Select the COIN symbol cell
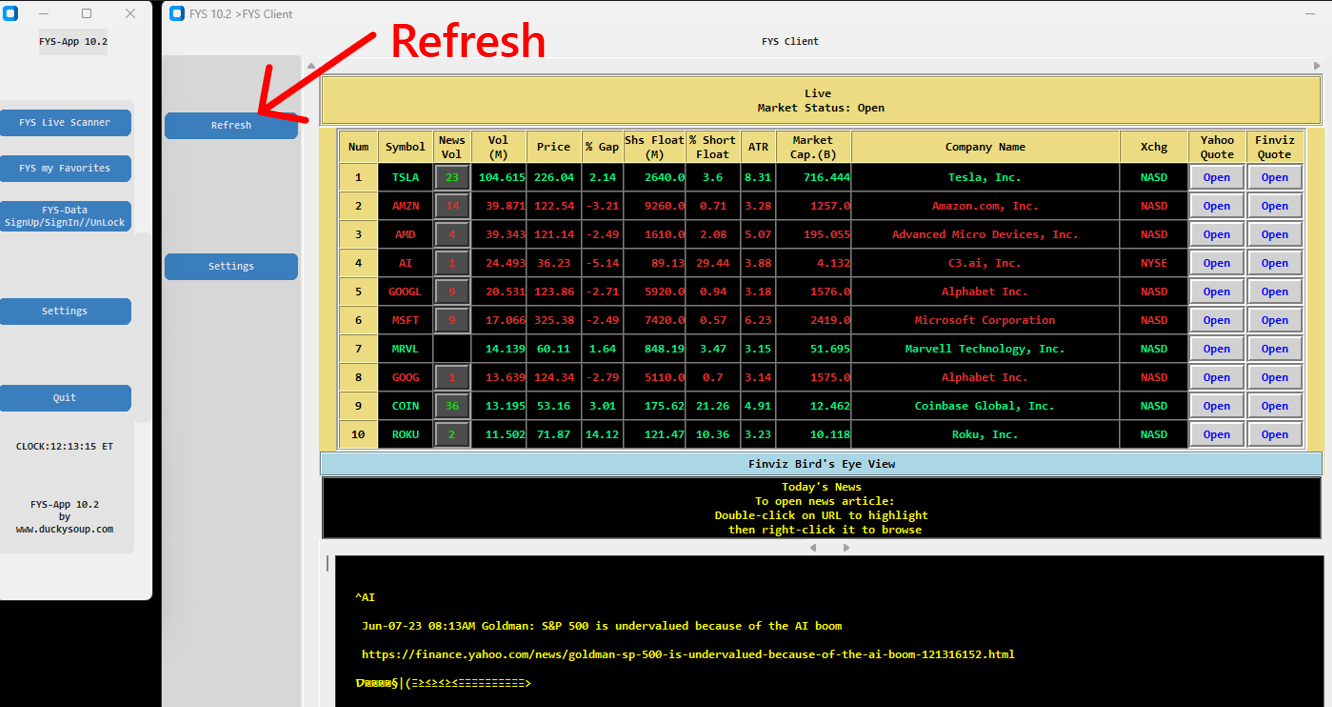Viewport: 1332px width, 707px height. click(405, 406)
